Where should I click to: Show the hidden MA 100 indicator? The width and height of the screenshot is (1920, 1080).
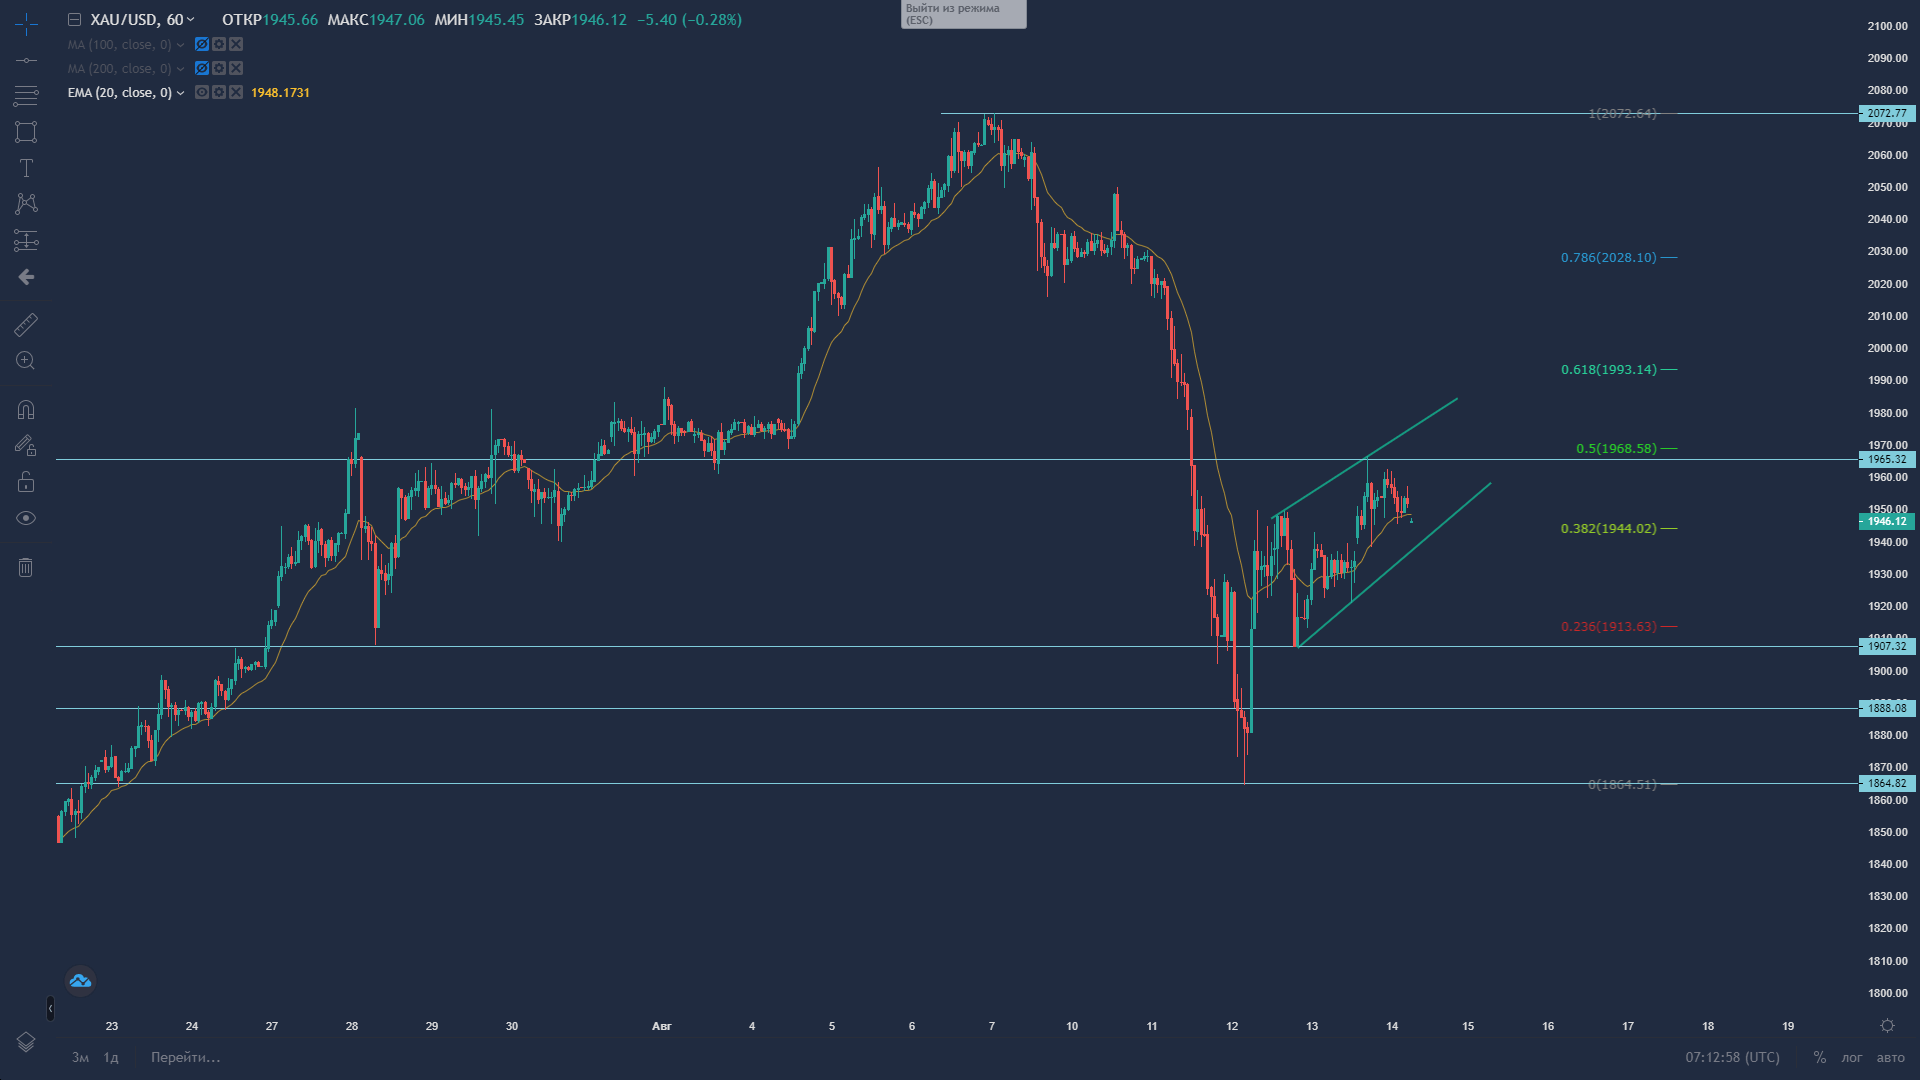tap(202, 44)
